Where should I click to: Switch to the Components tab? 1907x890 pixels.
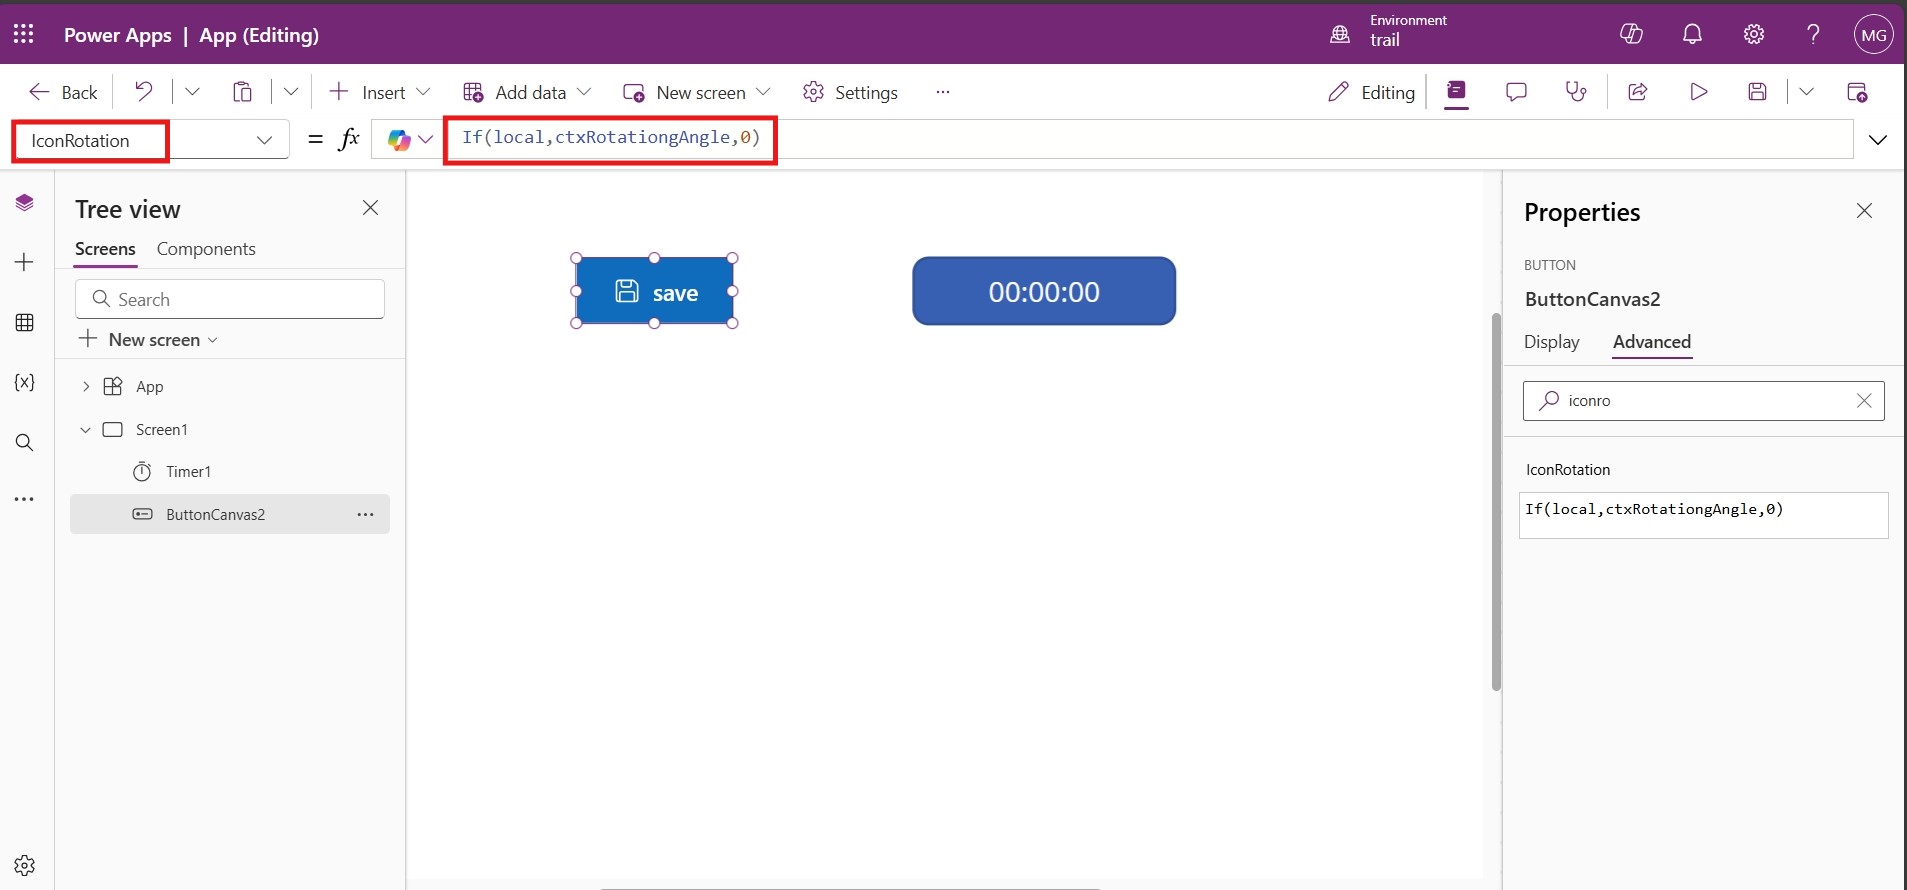tap(206, 249)
